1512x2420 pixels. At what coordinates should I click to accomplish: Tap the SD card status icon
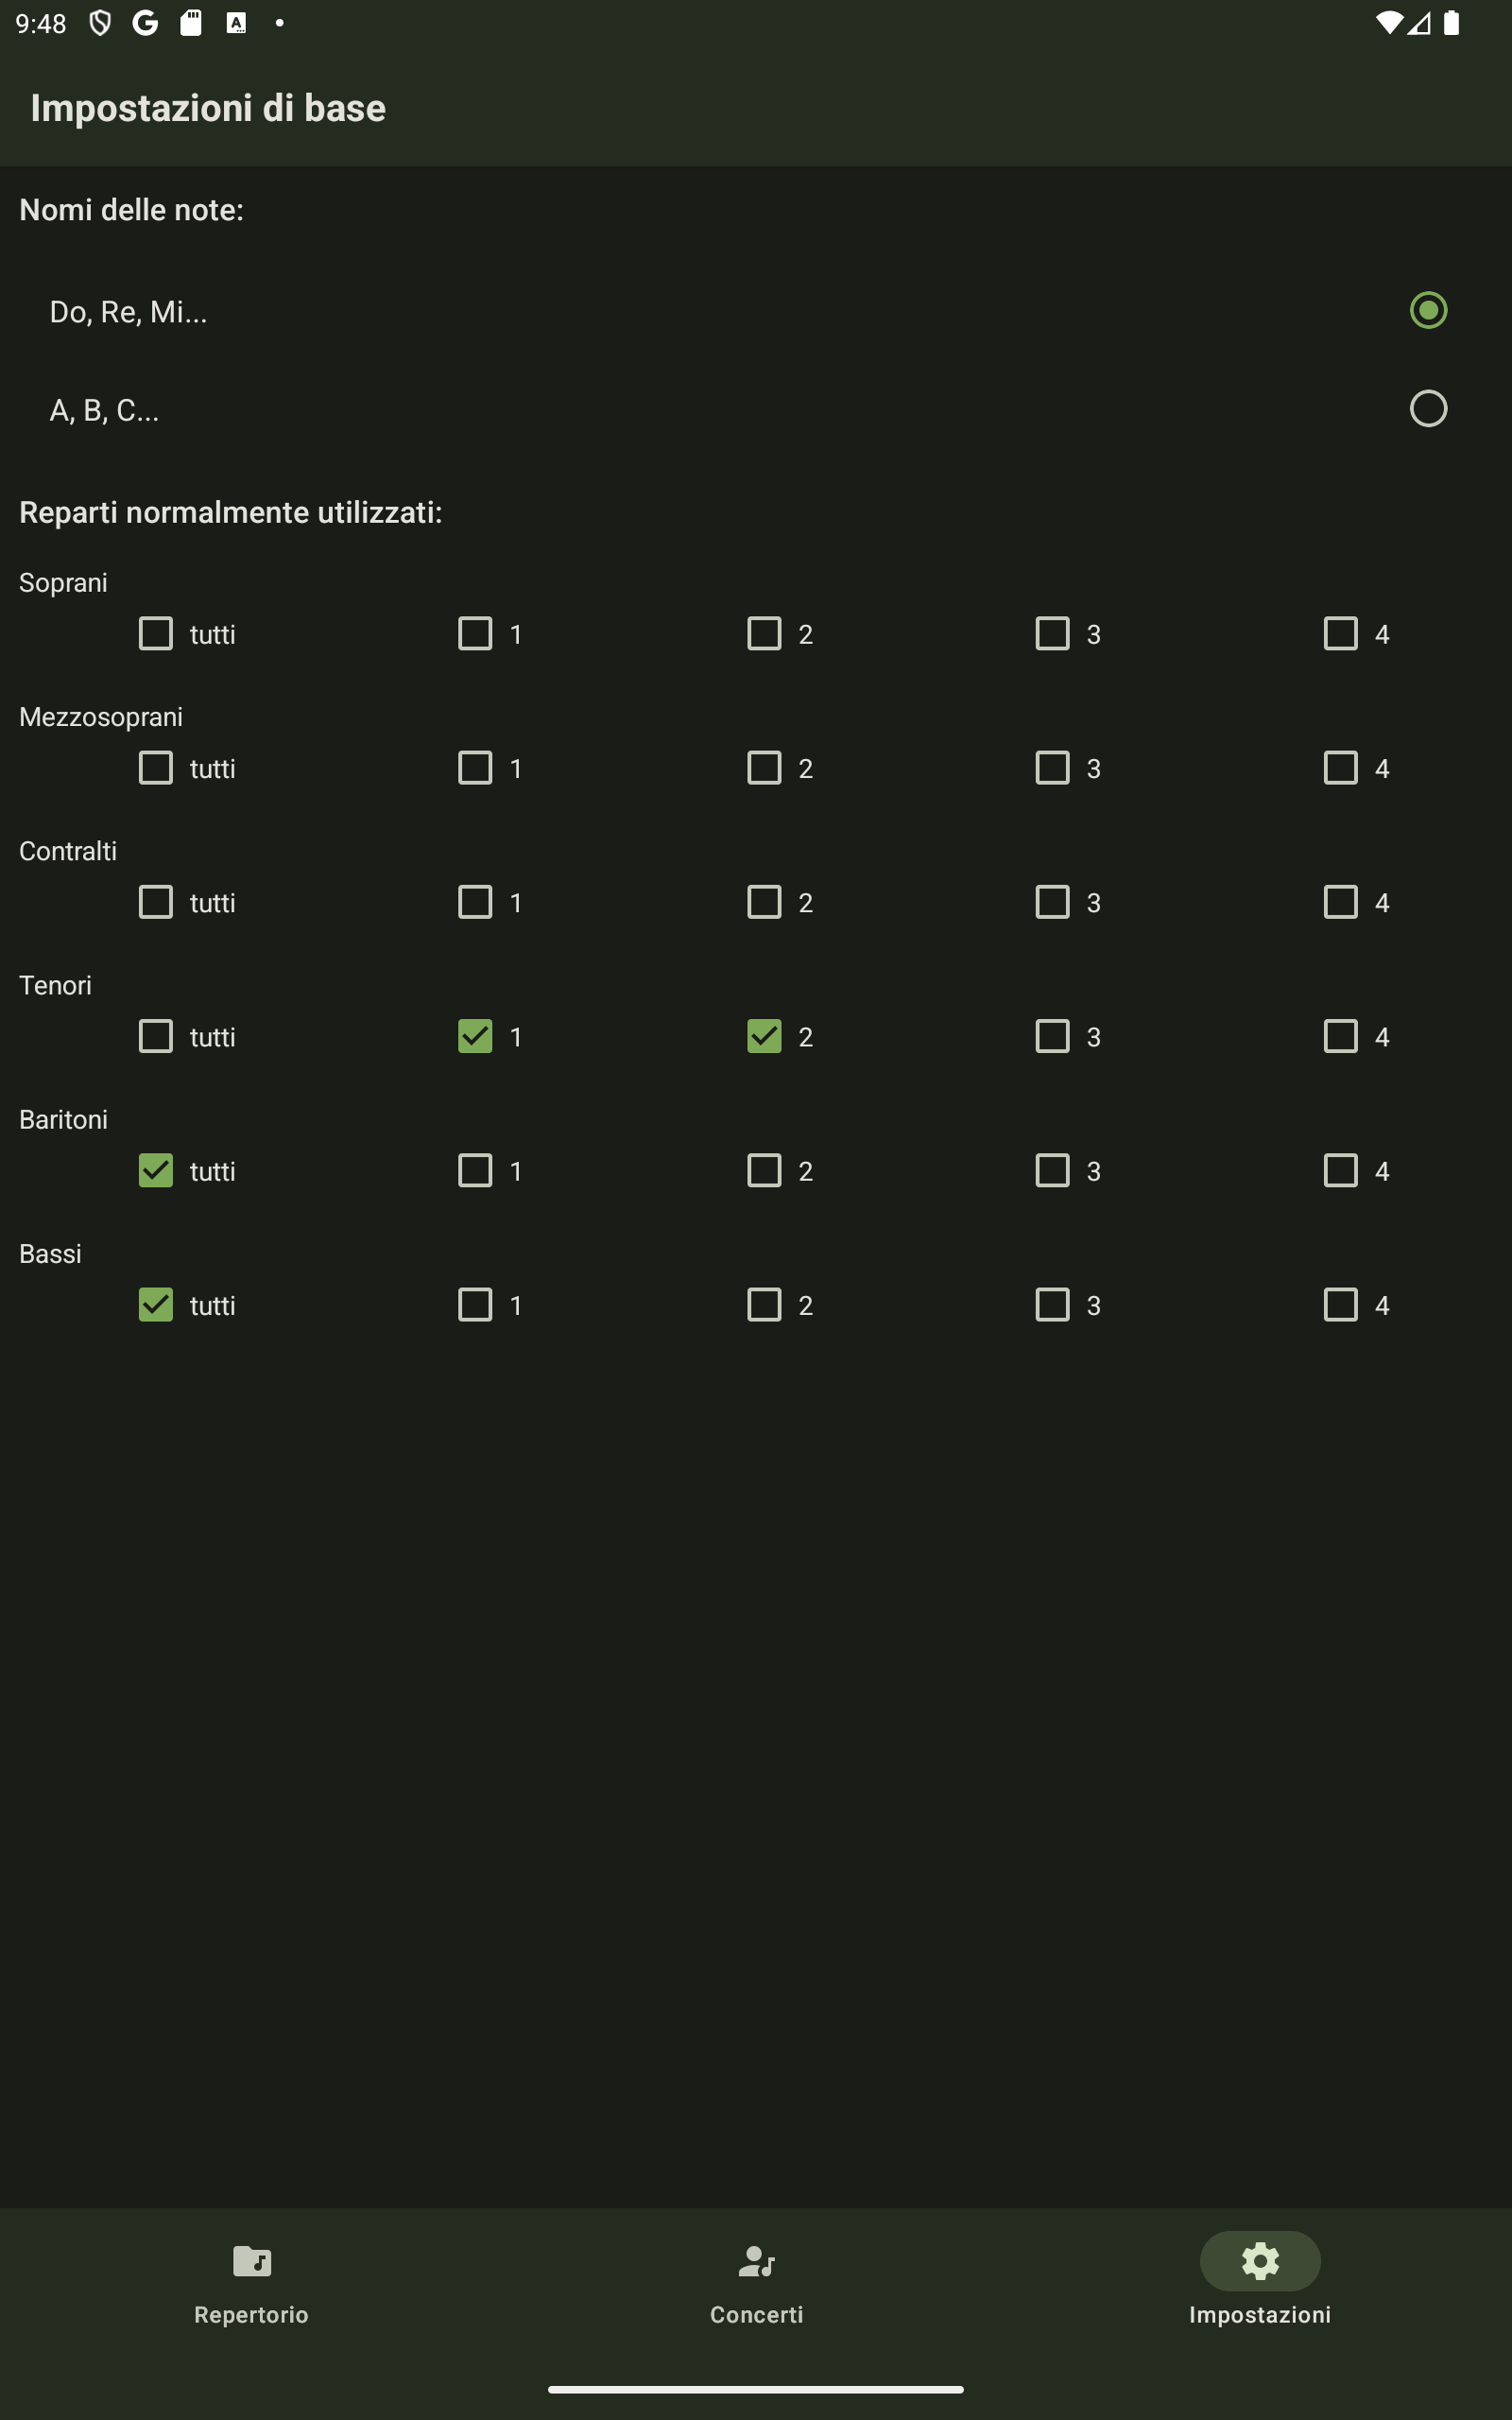coord(190,23)
